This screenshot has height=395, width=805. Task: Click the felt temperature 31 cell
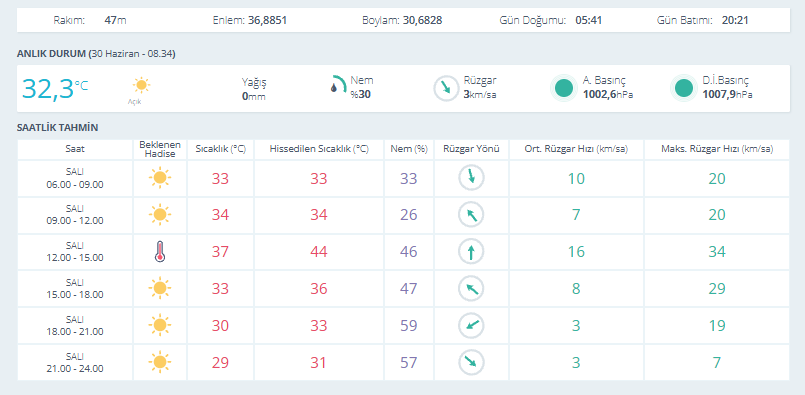(319, 362)
